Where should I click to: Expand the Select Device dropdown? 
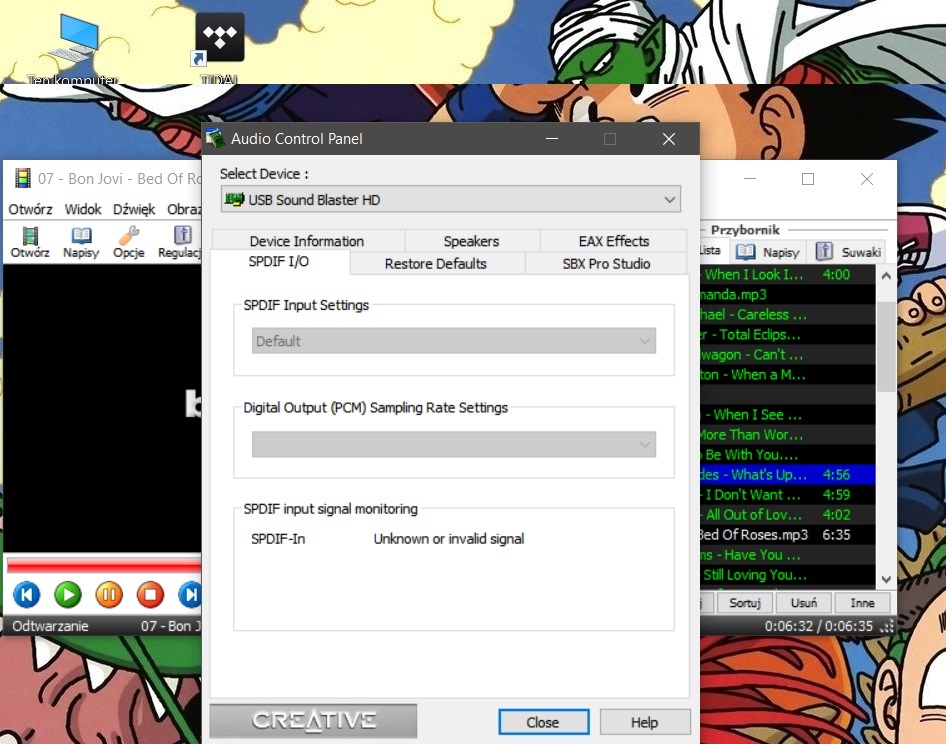(x=450, y=200)
